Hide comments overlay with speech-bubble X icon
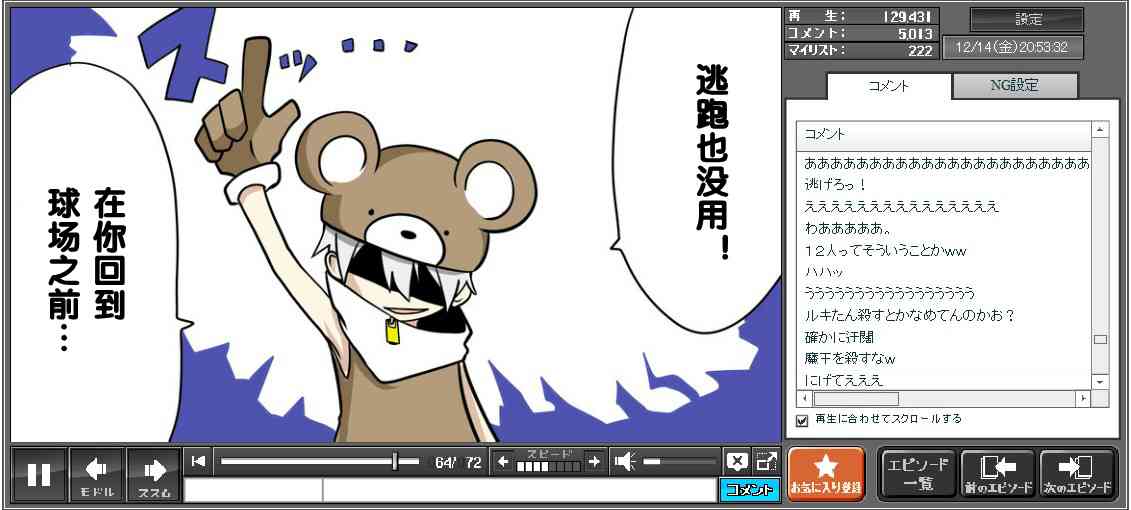Image resolution: width=1131 pixels, height=510 pixels. pos(737,461)
